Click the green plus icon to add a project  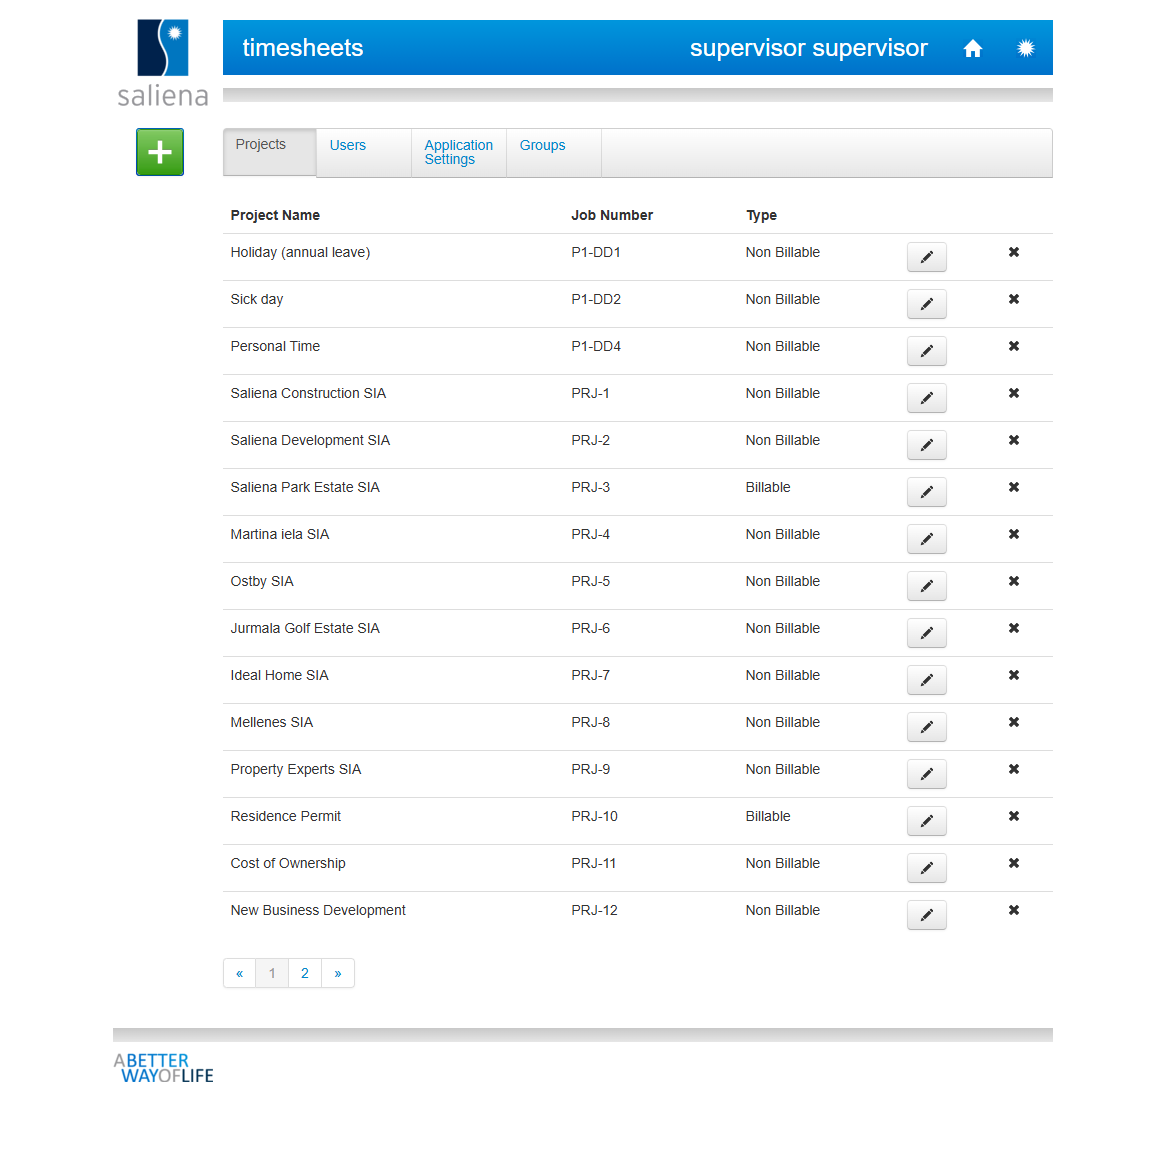click(x=159, y=152)
